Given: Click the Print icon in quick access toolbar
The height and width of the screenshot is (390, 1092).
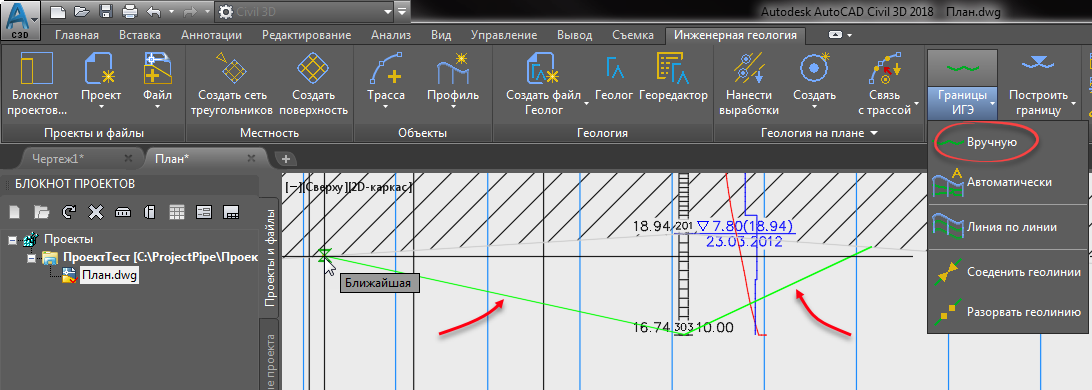Looking at the screenshot, I should point(130,12).
